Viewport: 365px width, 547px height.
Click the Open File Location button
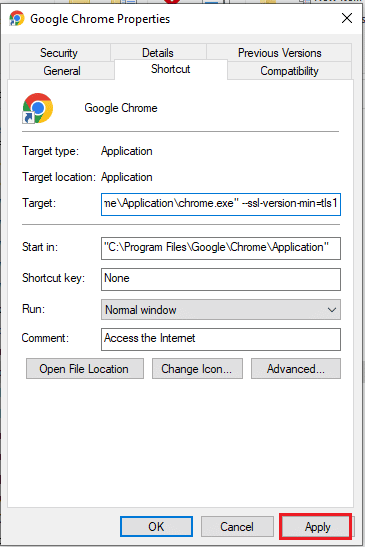(85, 369)
